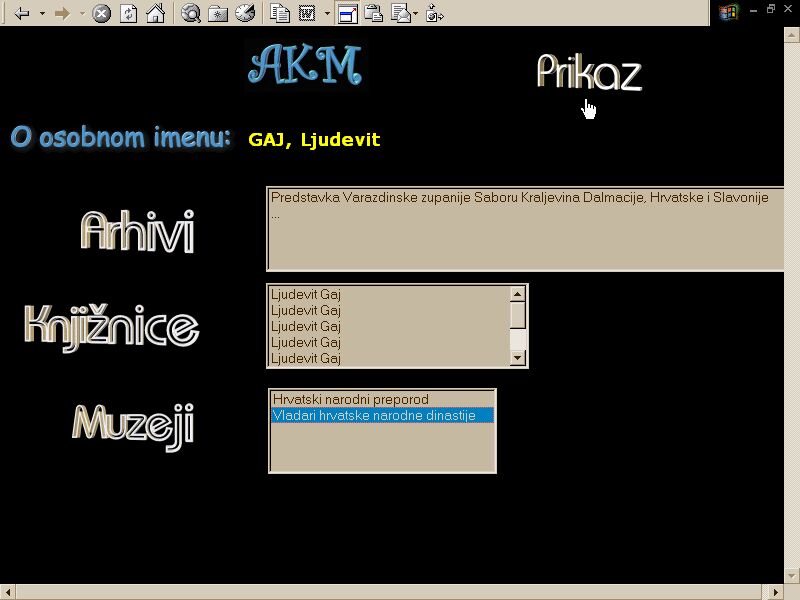
Task: Select first 'Ljudevit Gaj' entry in Knjižnice list
Action: tap(306, 295)
